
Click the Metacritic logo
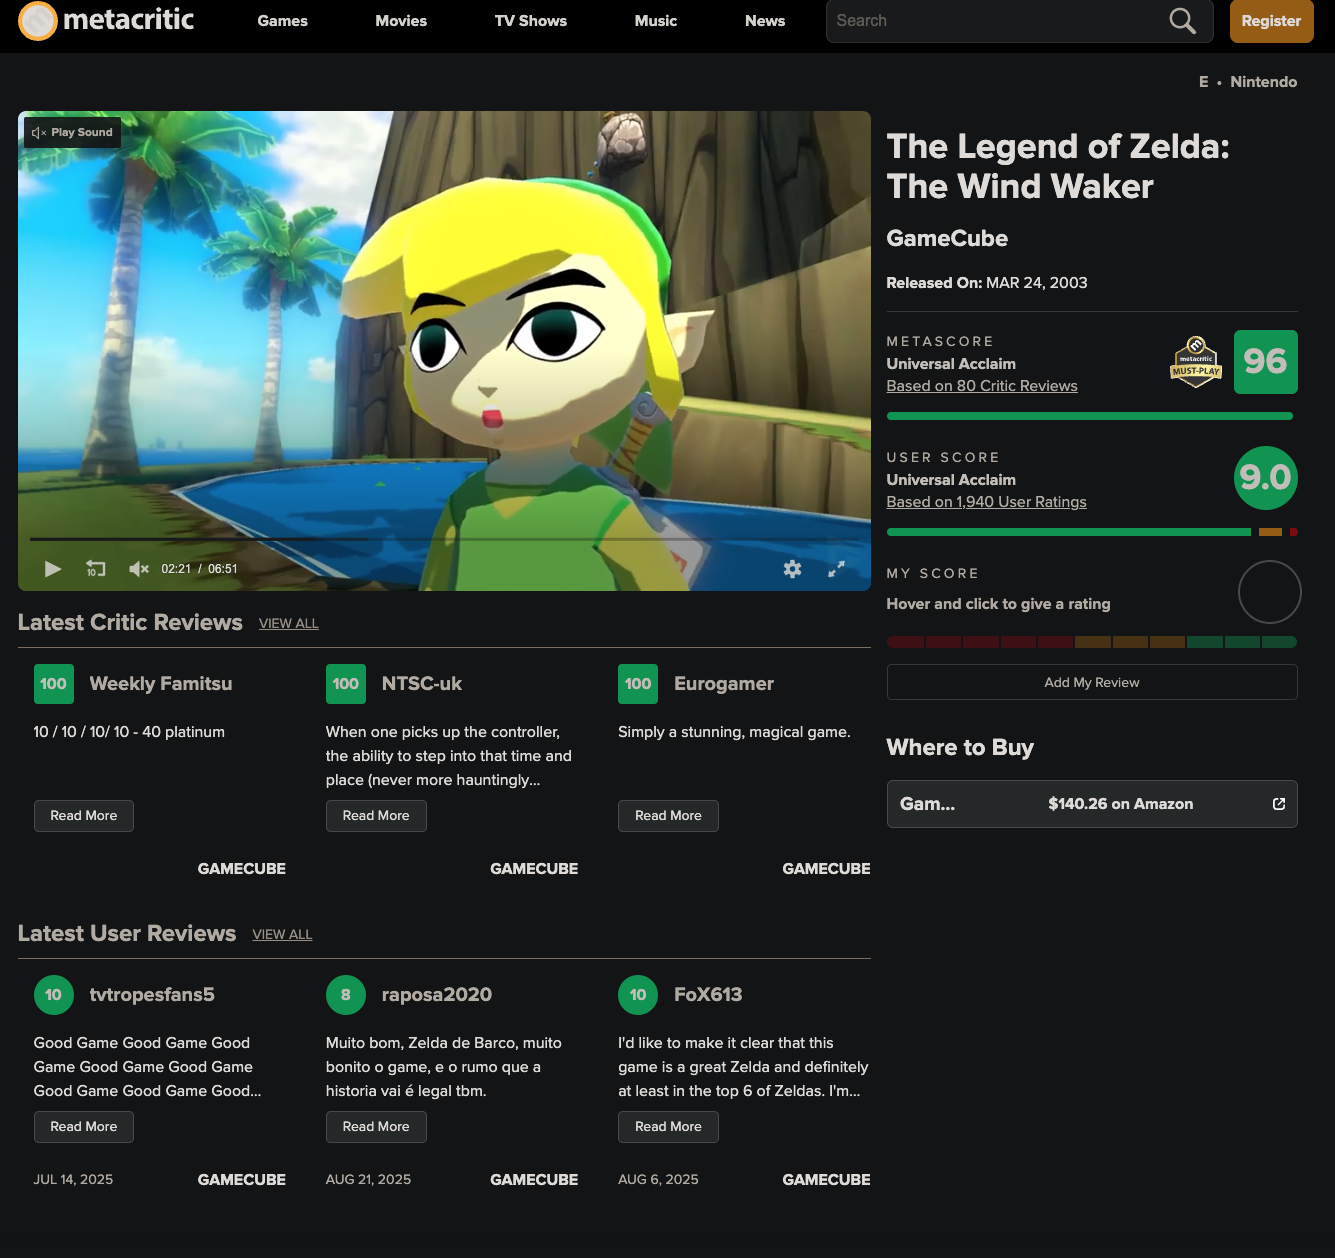tap(106, 20)
